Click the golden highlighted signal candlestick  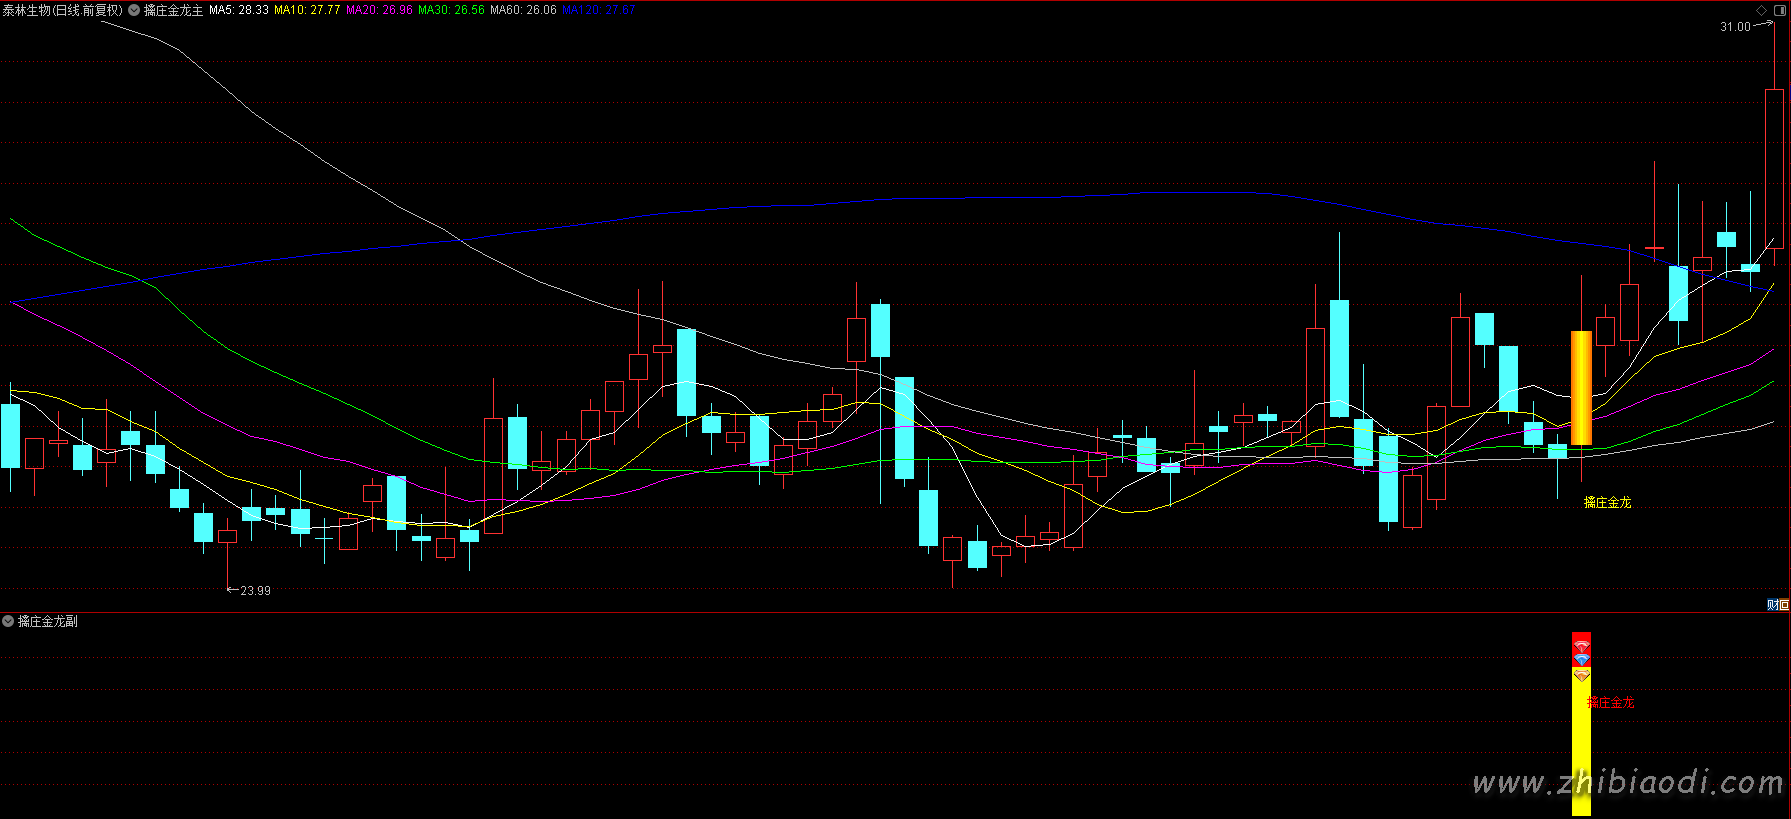[x=1581, y=388]
